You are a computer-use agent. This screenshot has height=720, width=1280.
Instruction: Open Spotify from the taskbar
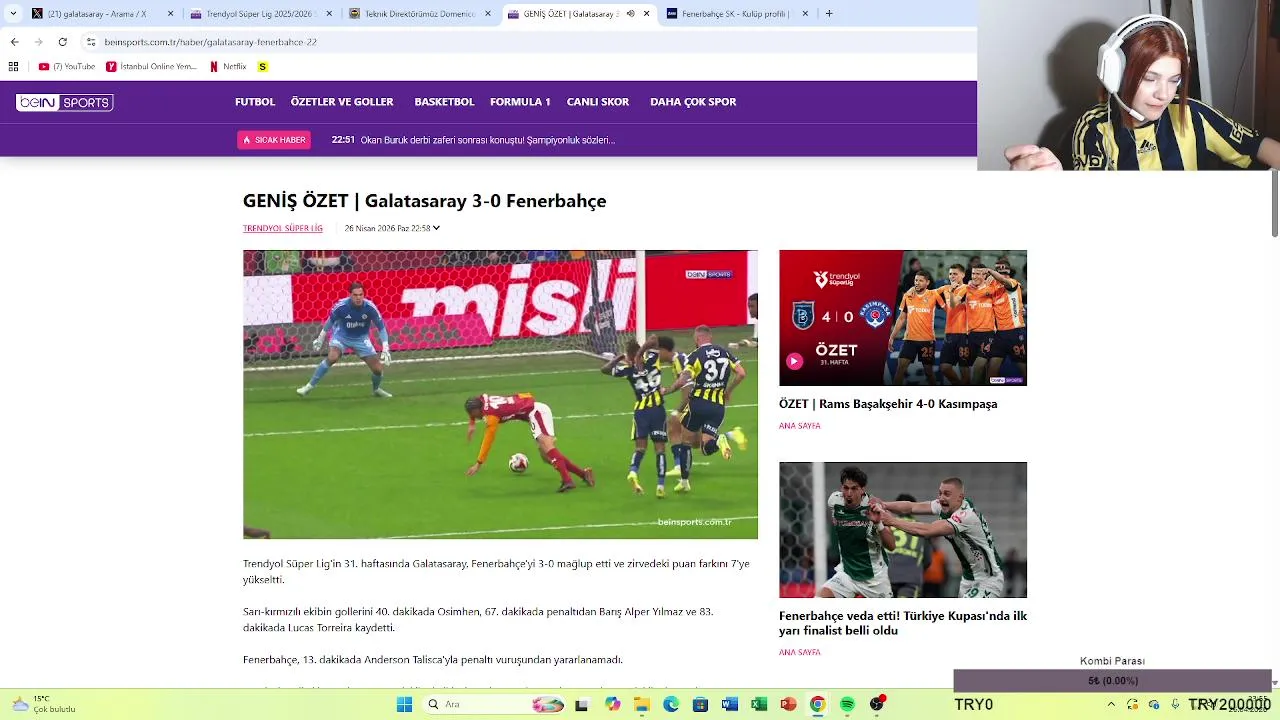pyautogui.click(x=847, y=704)
